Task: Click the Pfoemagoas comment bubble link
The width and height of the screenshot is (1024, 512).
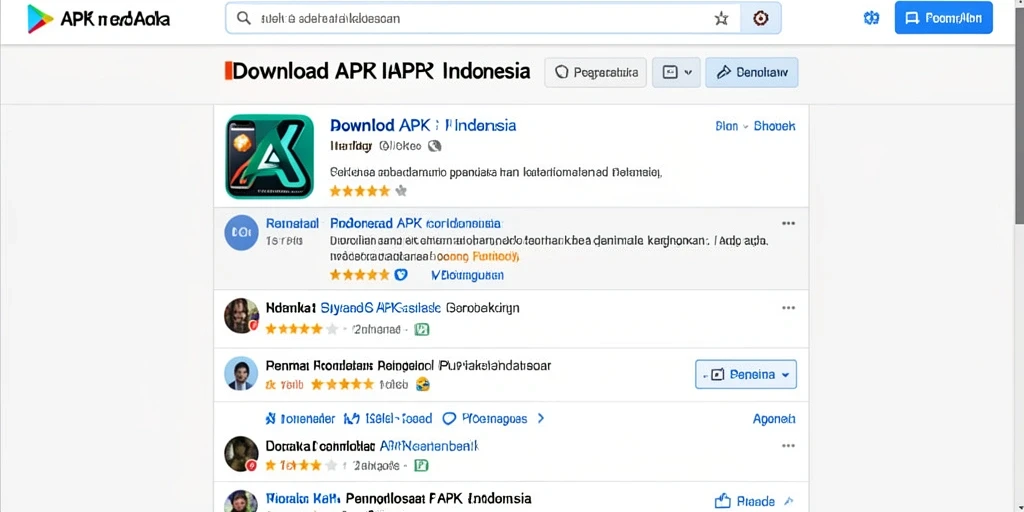Action: pyautogui.click(x=485, y=419)
